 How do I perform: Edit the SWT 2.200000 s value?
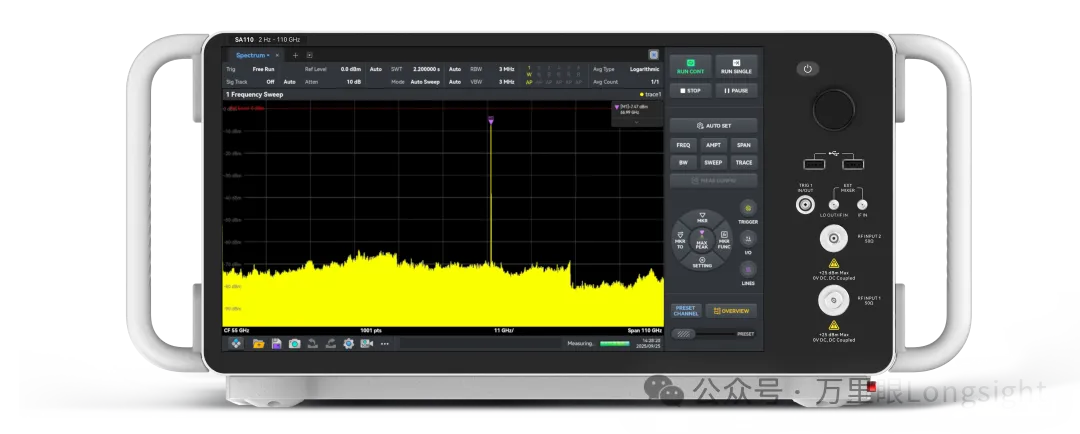point(426,70)
